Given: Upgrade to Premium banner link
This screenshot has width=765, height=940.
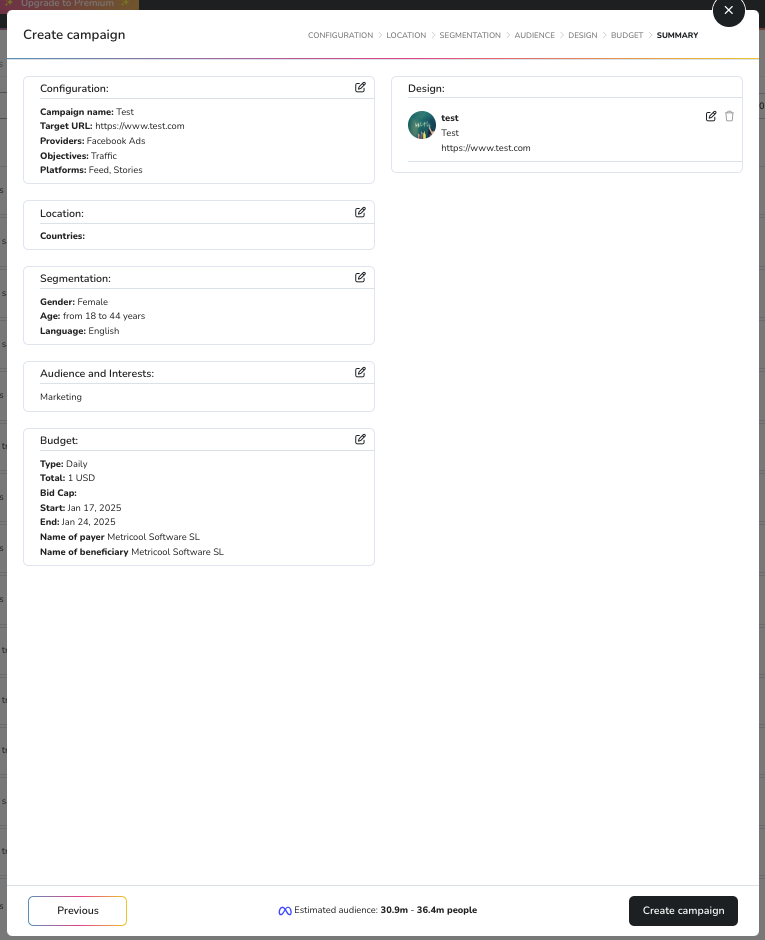Looking at the screenshot, I should [x=69, y=4].
